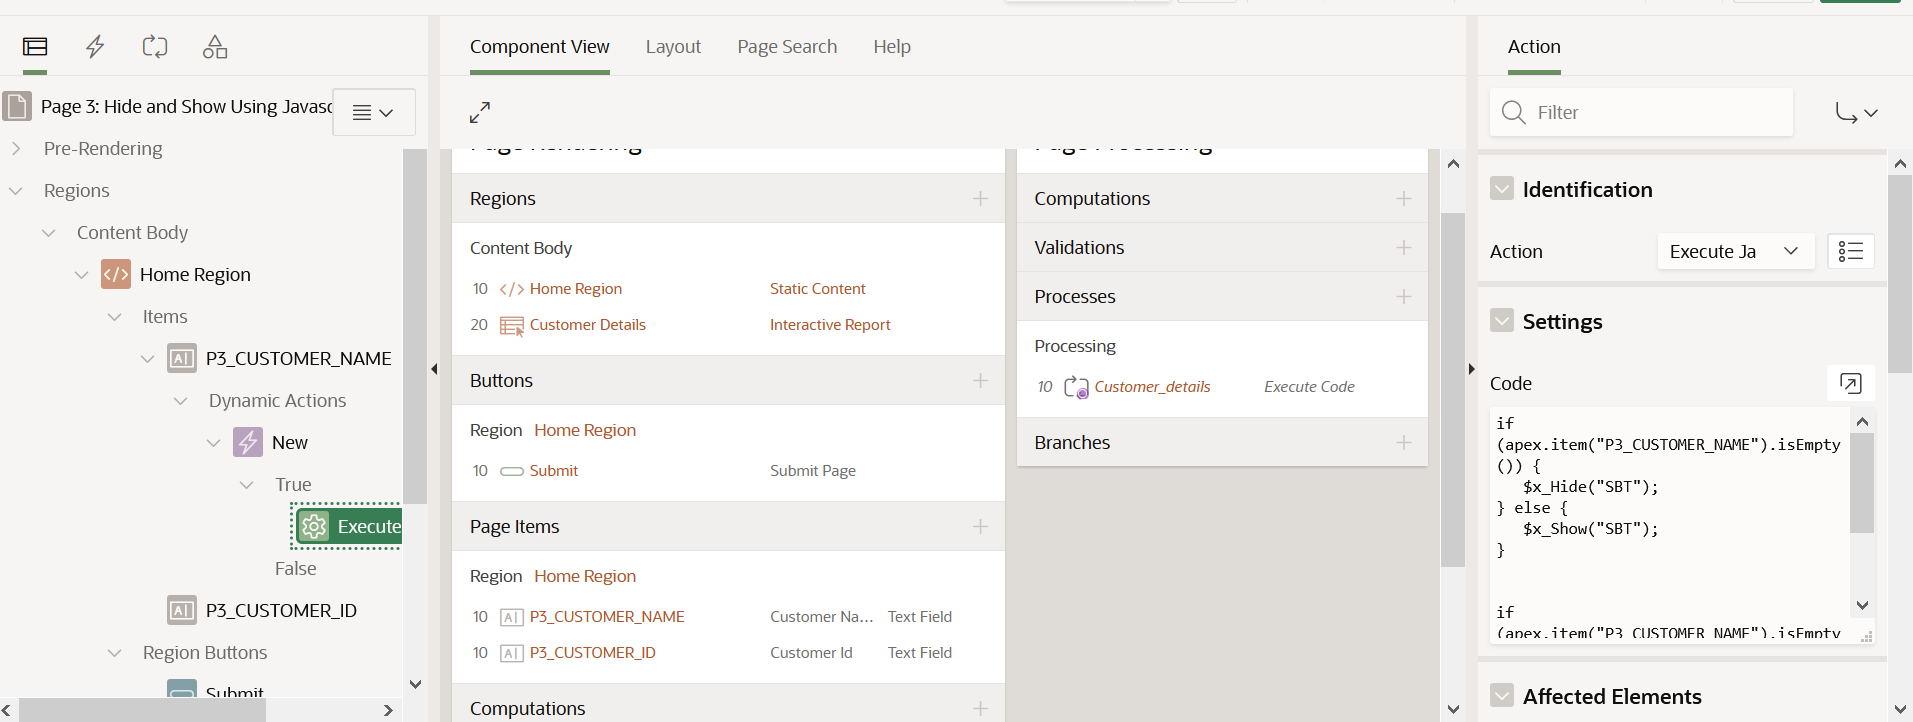
Task: Collapse the Identification section
Action: (1502, 189)
